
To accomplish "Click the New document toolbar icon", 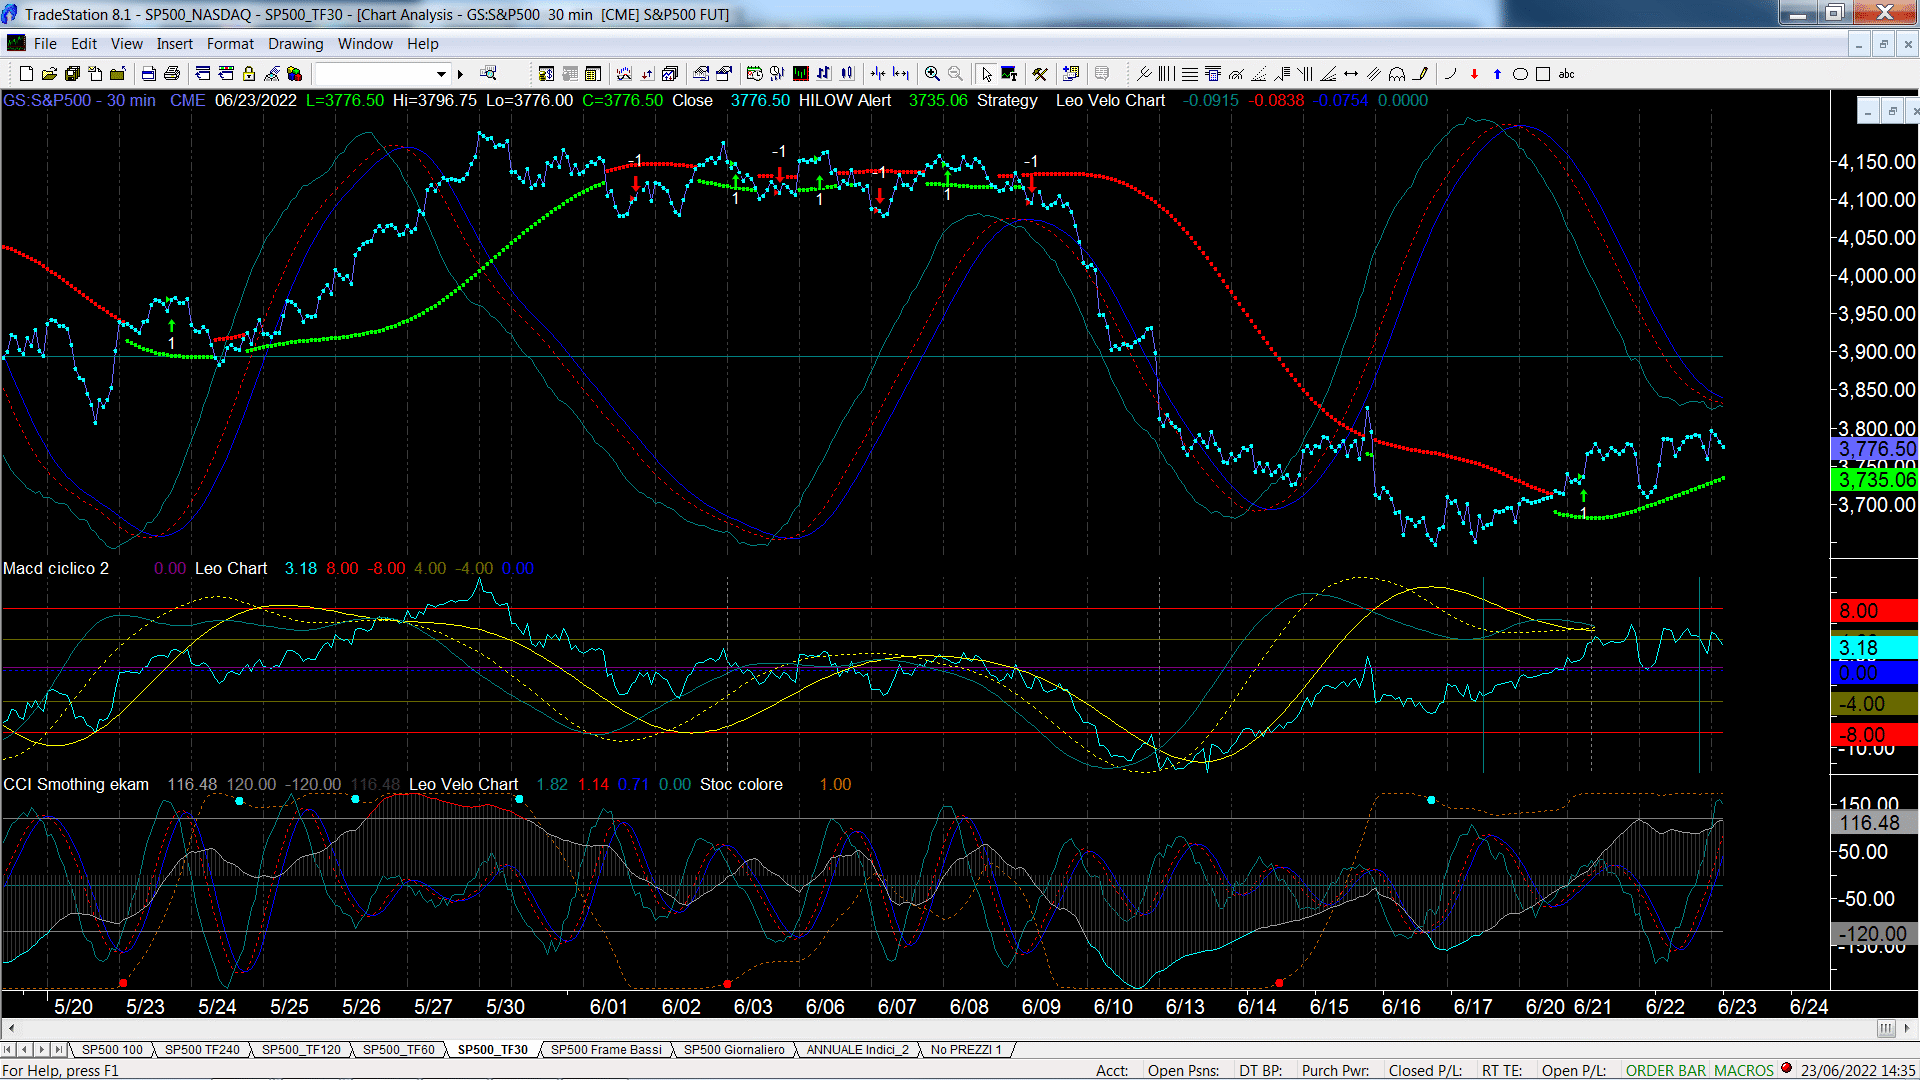I will tap(26, 74).
